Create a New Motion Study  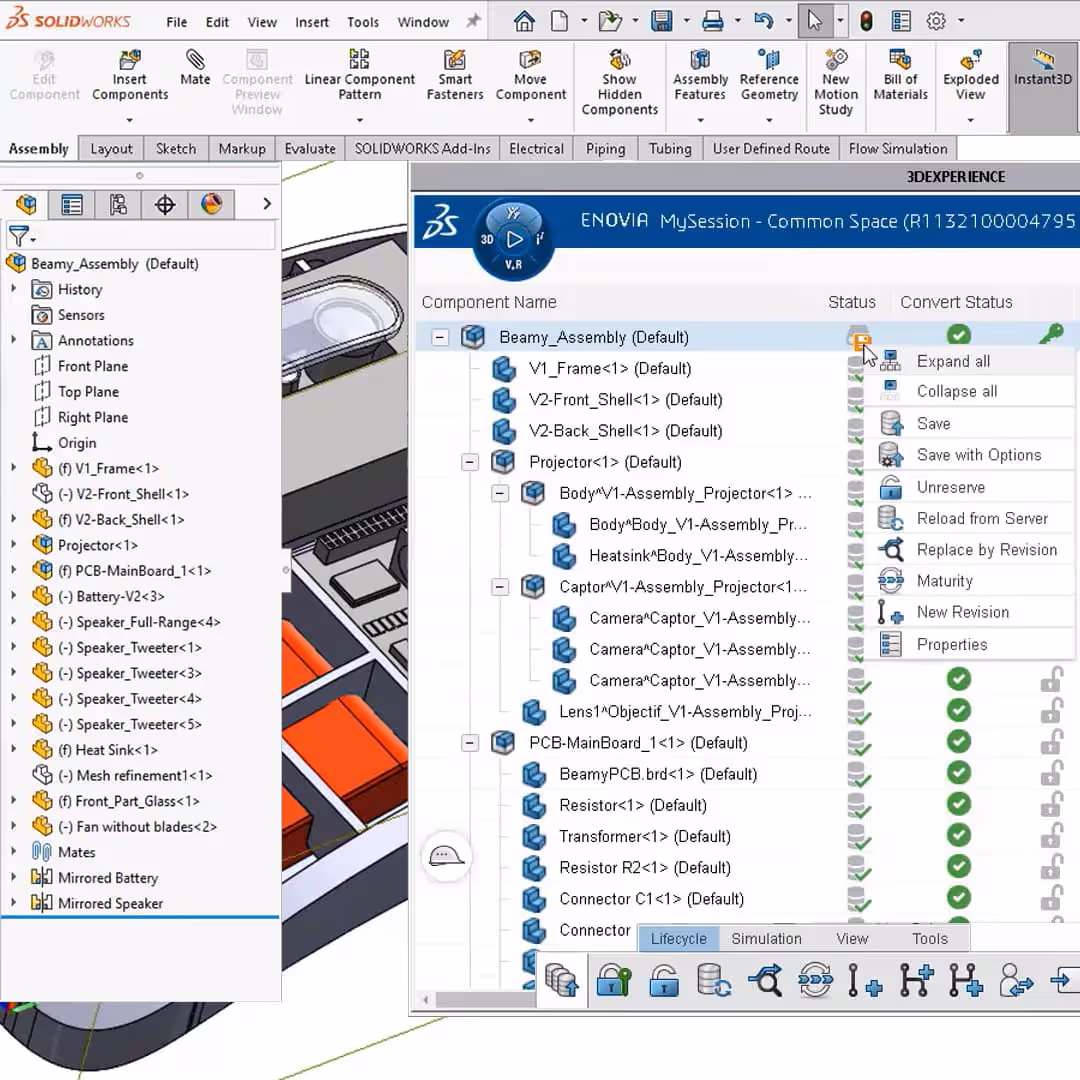[x=835, y=83]
